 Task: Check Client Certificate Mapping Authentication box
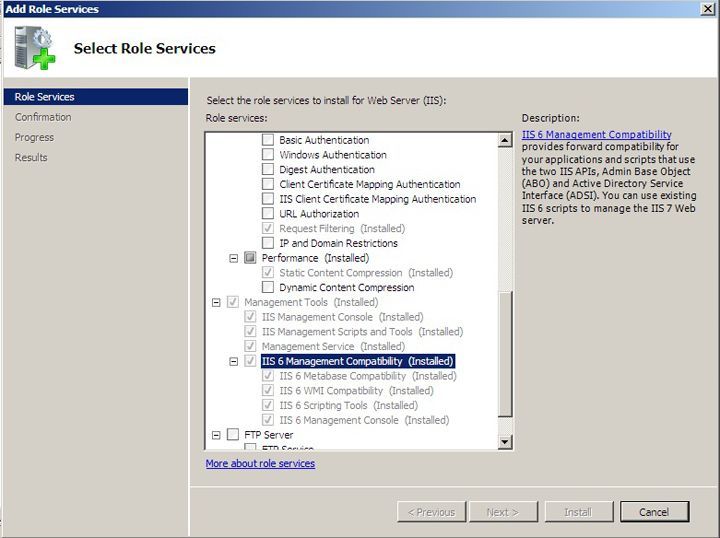click(268, 184)
